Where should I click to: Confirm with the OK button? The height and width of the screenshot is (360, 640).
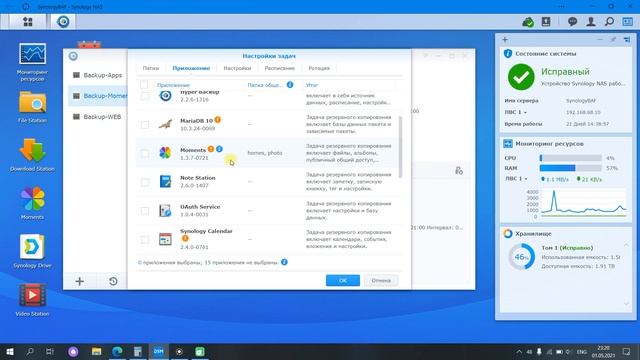(343, 280)
